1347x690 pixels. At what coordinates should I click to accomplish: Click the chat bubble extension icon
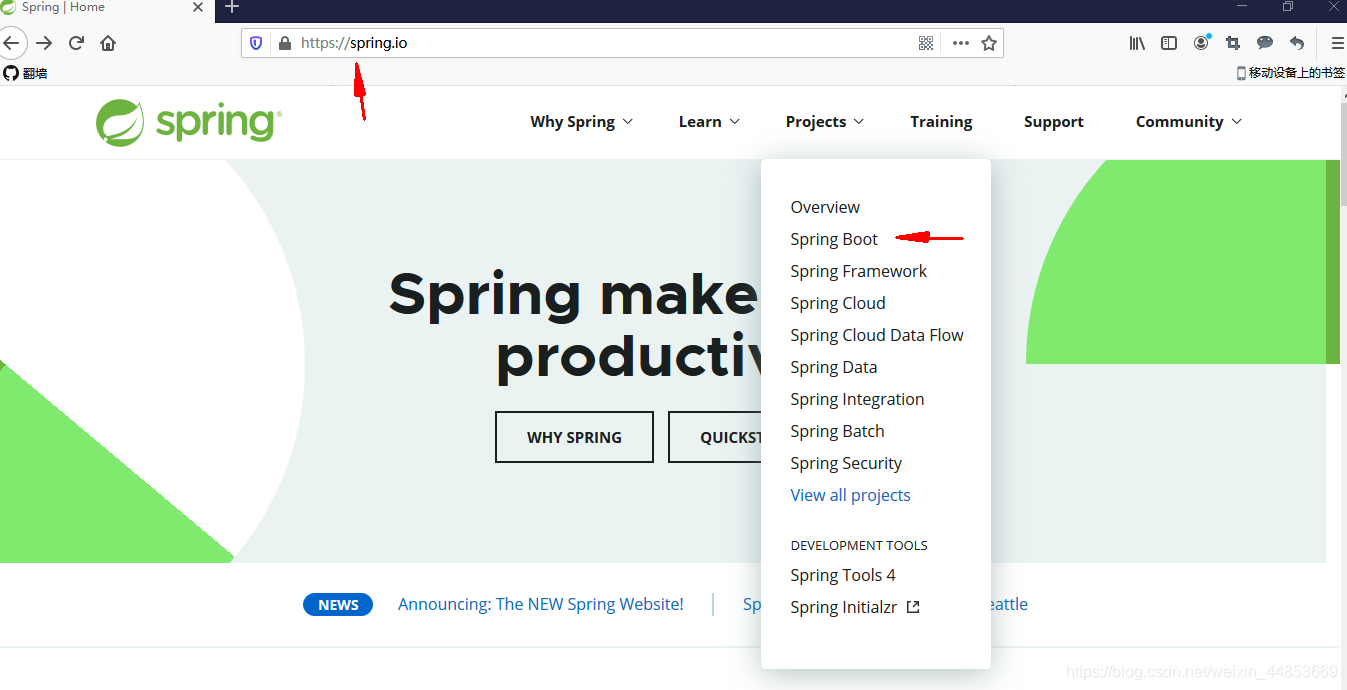tap(1265, 43)
